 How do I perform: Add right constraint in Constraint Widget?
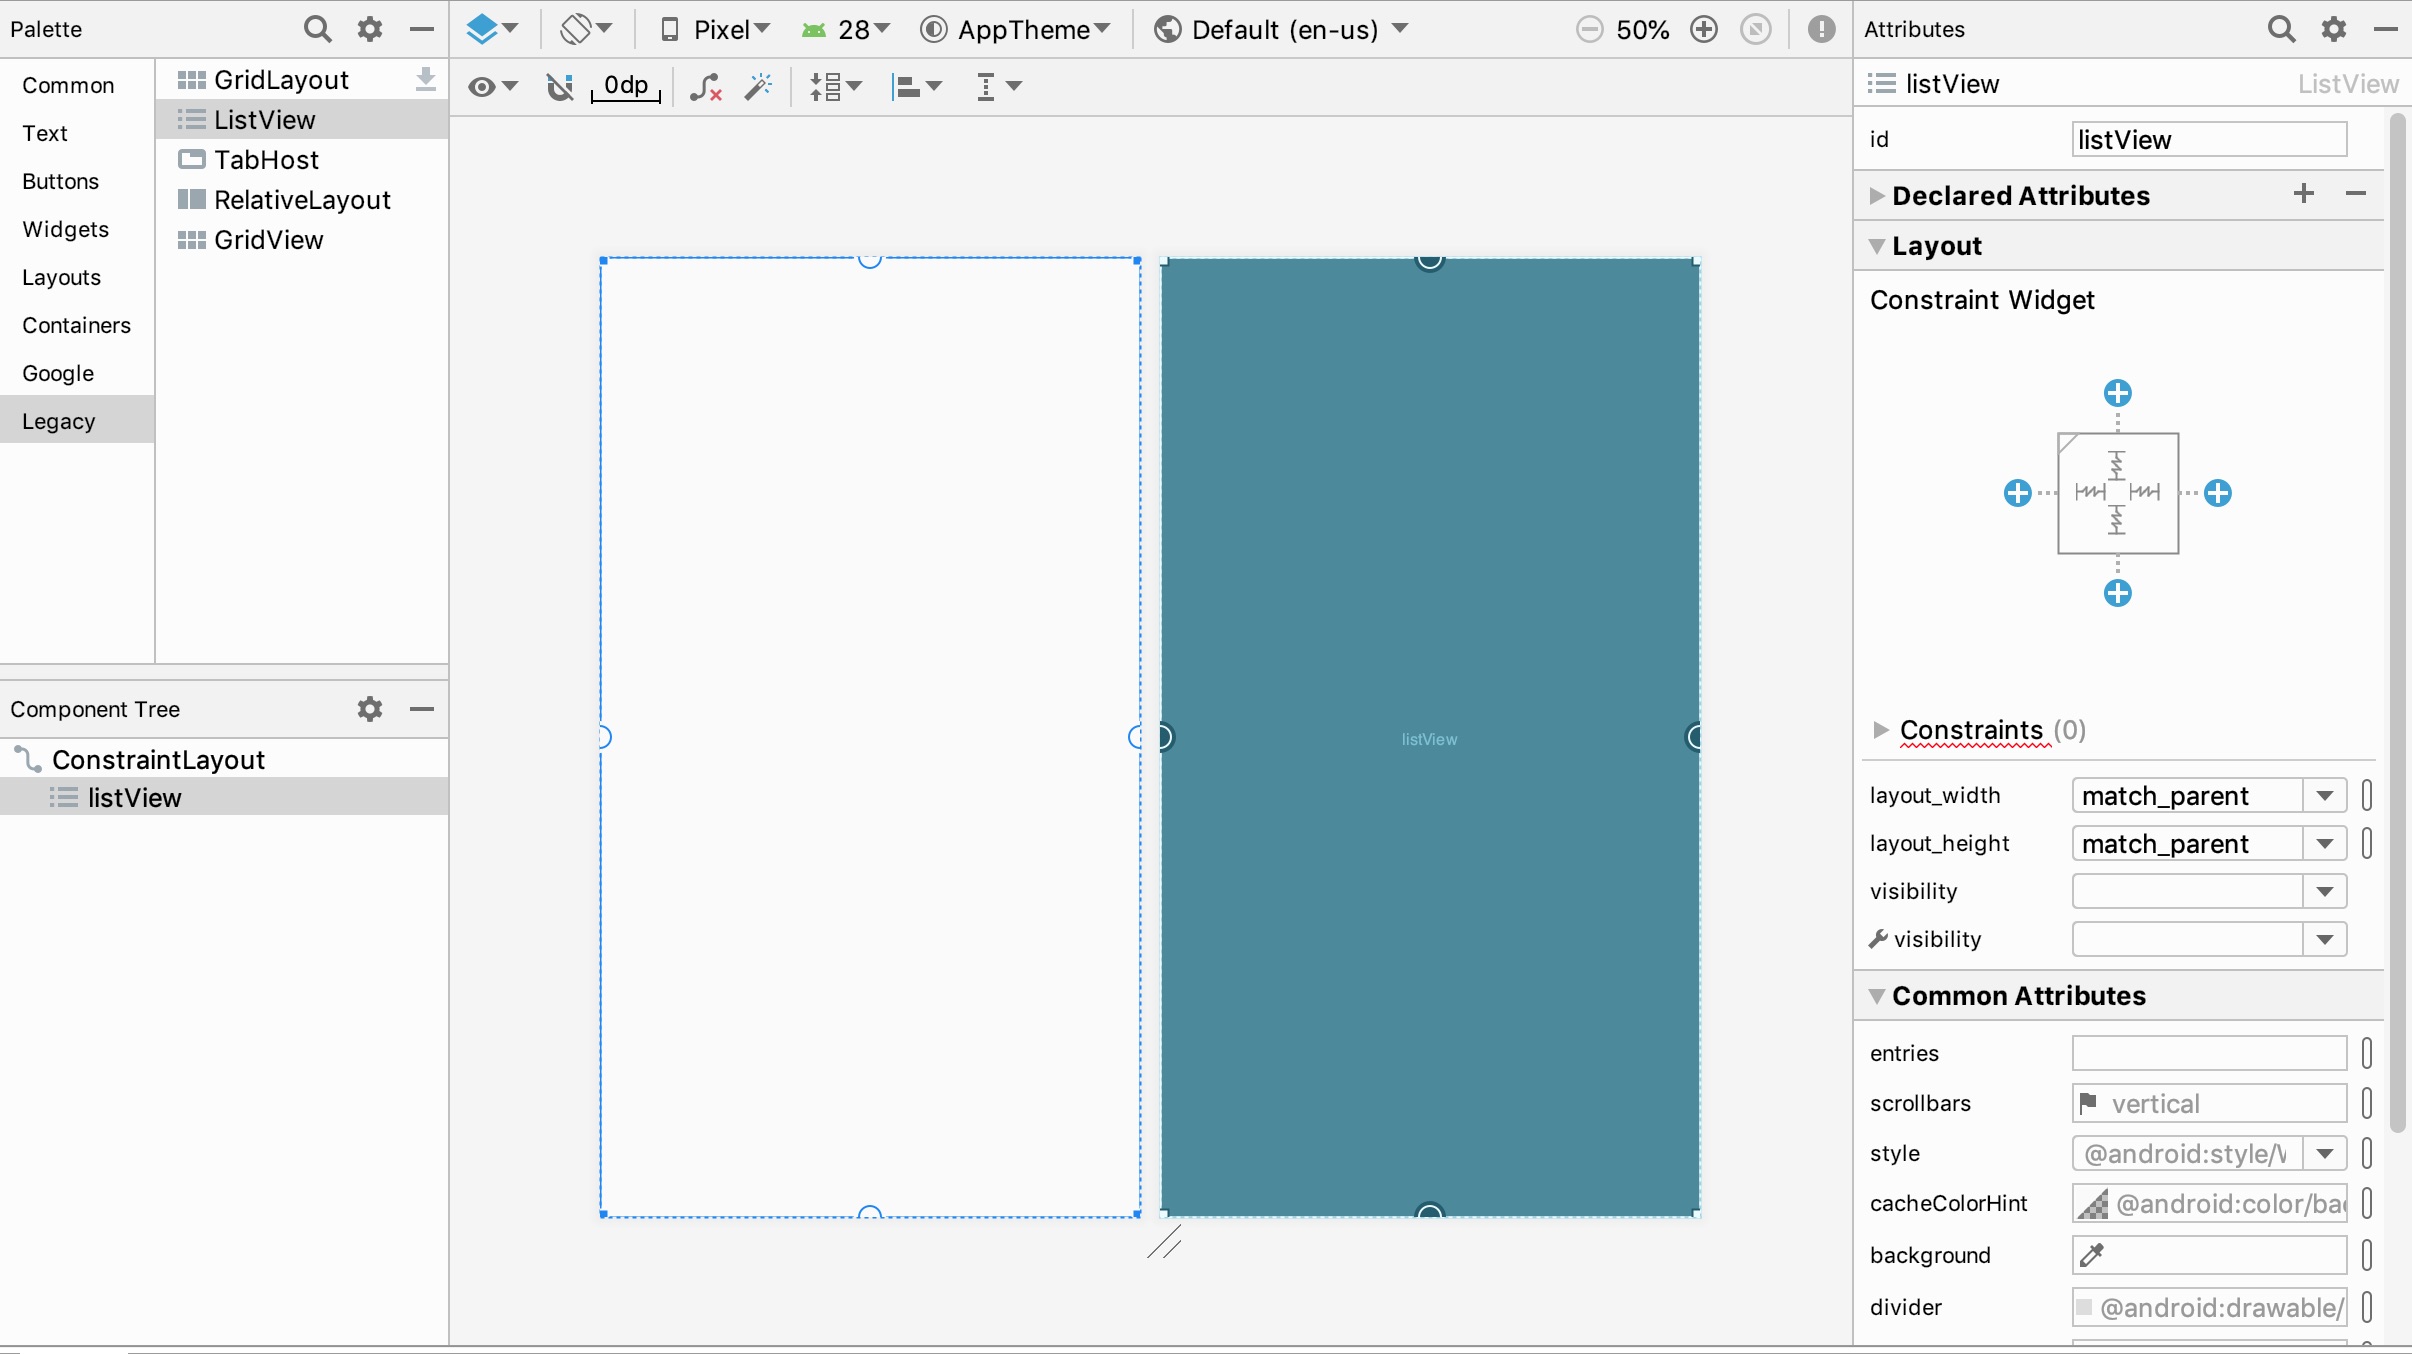click(x=2218, y=493)
